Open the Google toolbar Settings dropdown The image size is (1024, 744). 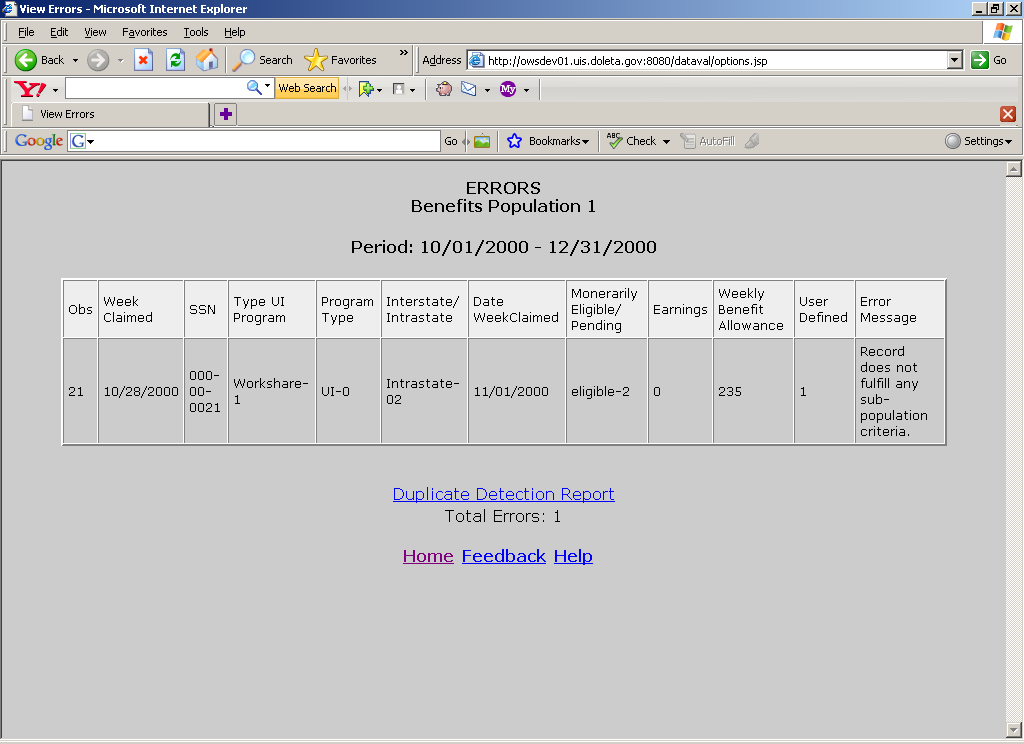pyautogui.click(x=978, y=141)
